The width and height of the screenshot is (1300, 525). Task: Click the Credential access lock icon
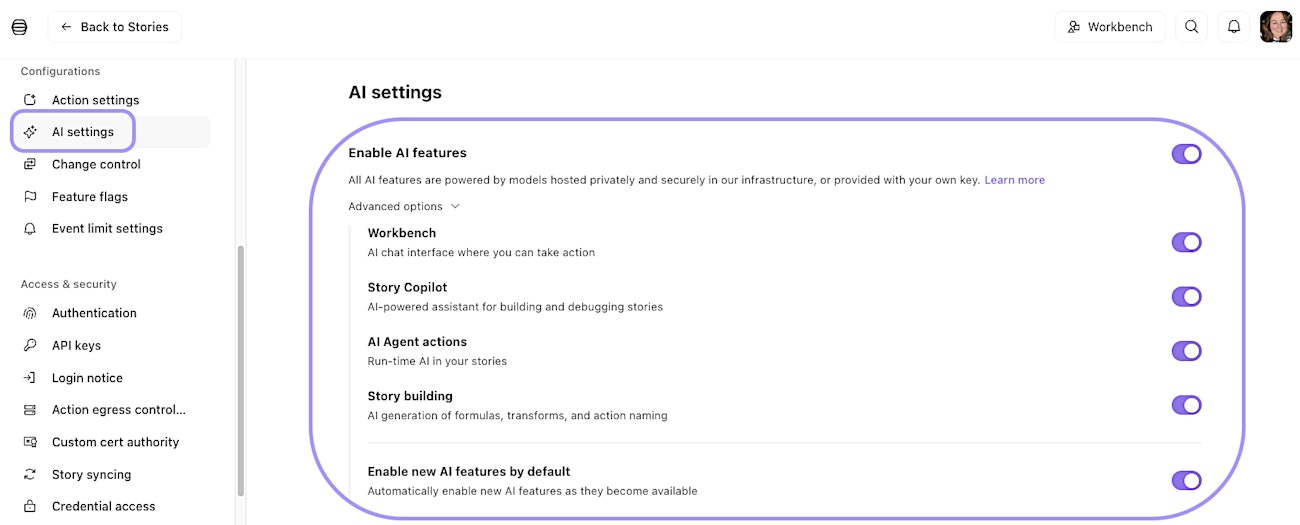[30, 506]
